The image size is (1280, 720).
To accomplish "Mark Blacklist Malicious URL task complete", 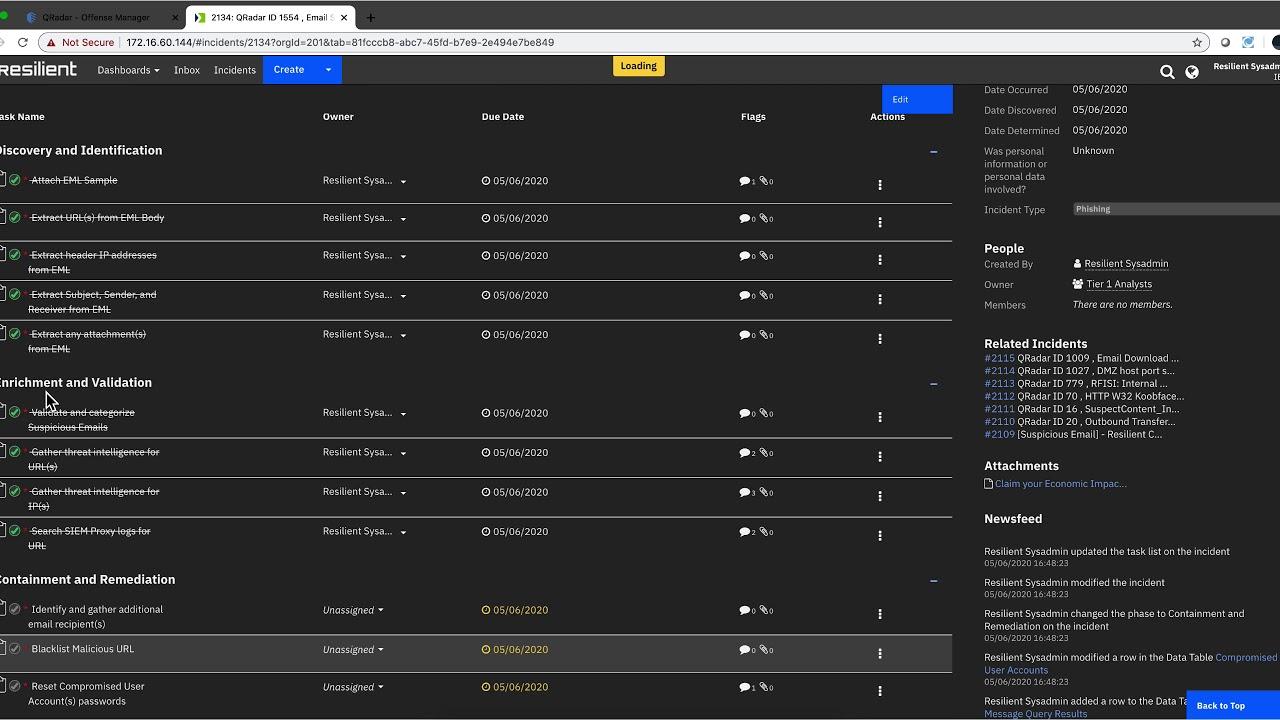I will [x=15, y=649].
